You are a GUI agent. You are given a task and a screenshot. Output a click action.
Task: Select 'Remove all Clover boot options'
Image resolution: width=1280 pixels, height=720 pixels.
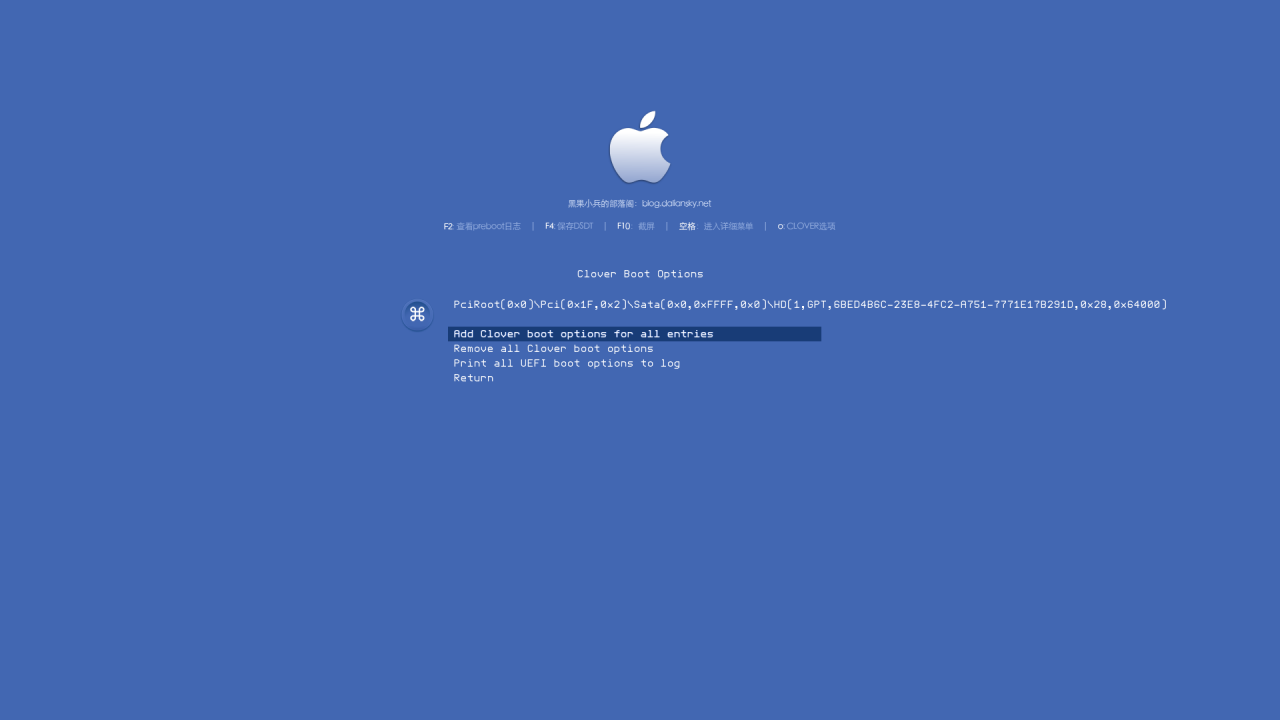(x=554, y=348)
